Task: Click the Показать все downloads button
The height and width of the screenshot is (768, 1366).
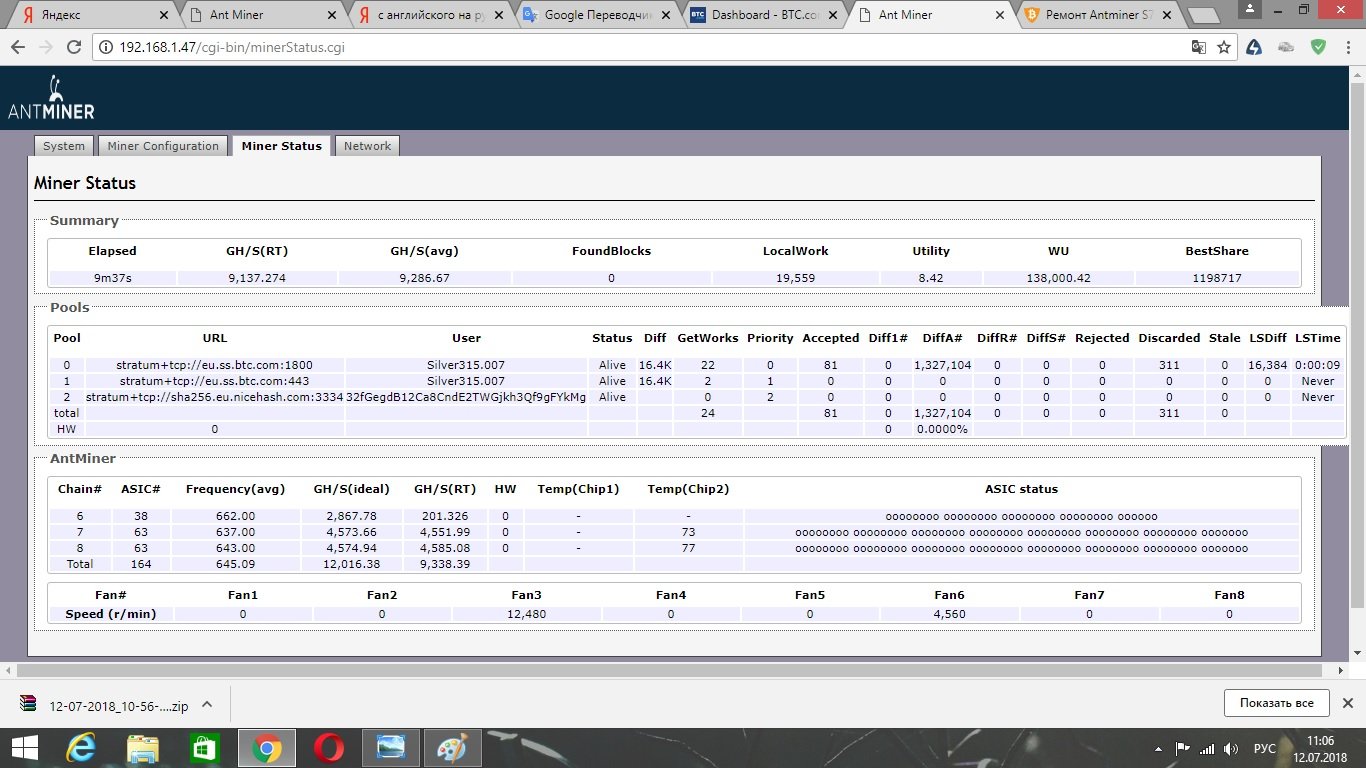Action: (x=1276, y=703)
